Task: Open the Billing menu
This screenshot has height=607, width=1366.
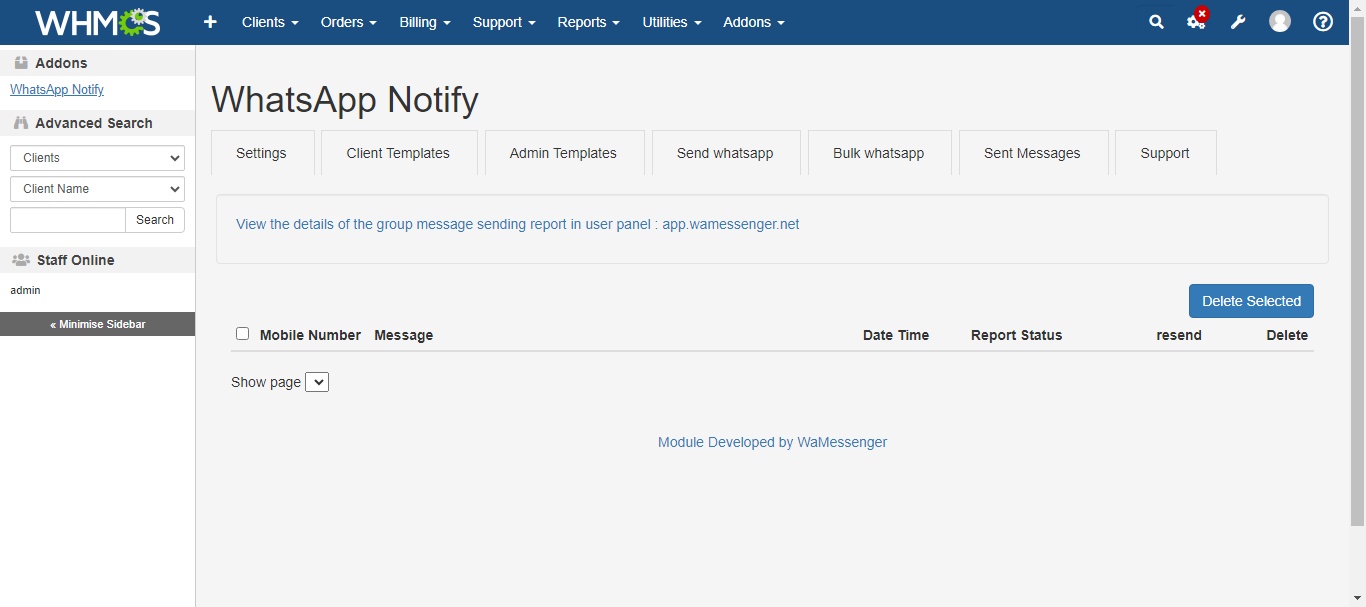Action: click(x=425, y=22)
